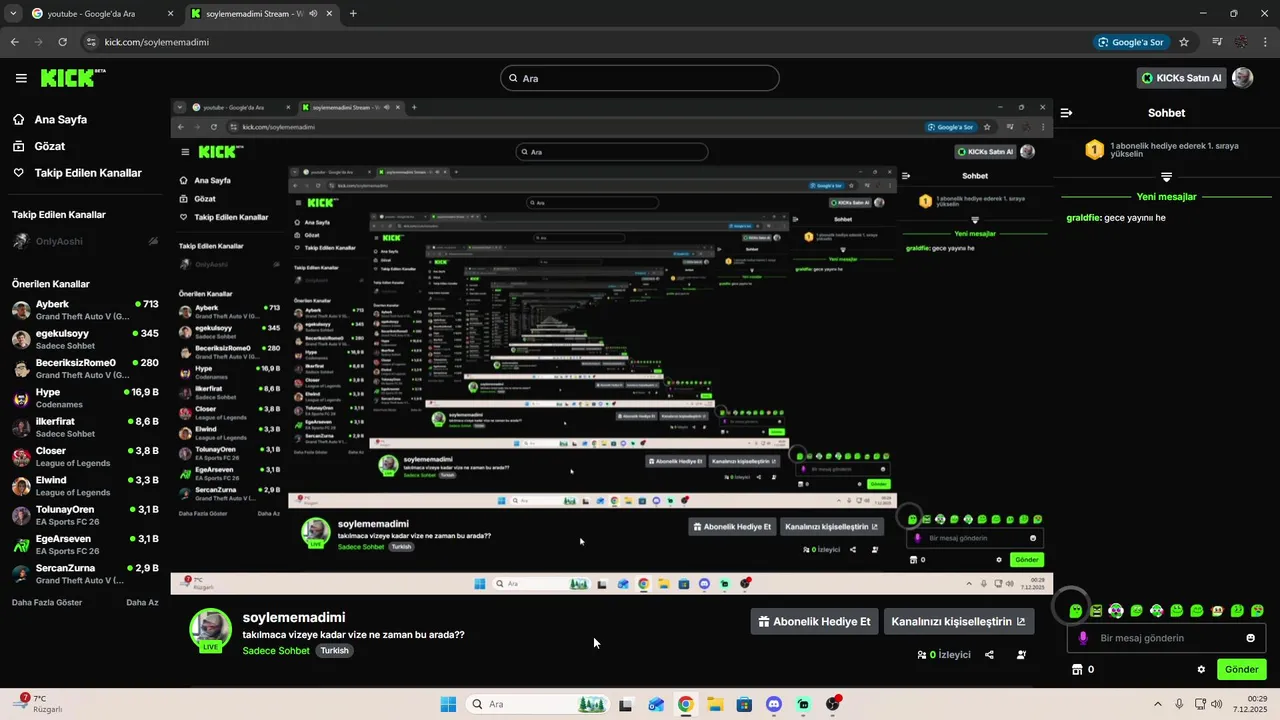The width and height of the screenshot is (1280, 720).
Task: Open the Windows Start menu
Action: (x=449, y=704)
